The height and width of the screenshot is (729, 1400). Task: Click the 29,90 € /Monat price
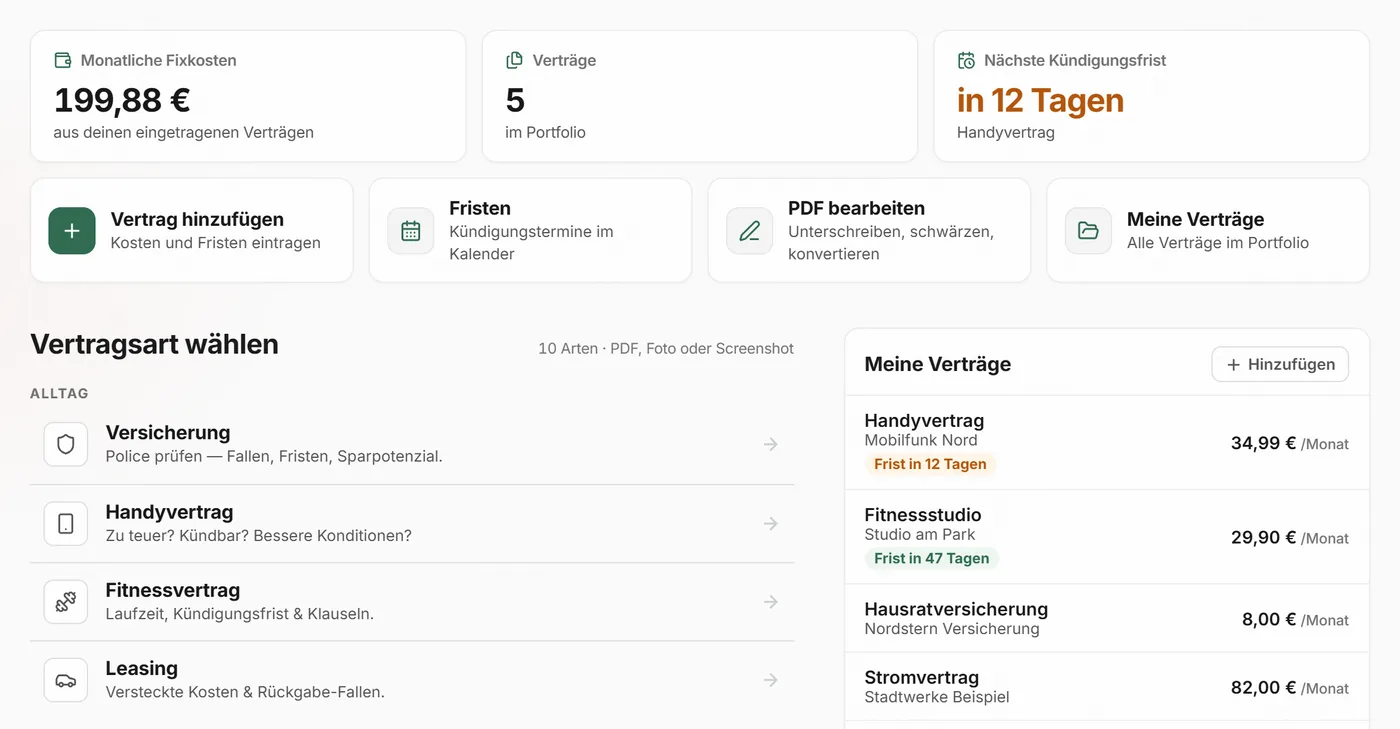[1290, 537]
